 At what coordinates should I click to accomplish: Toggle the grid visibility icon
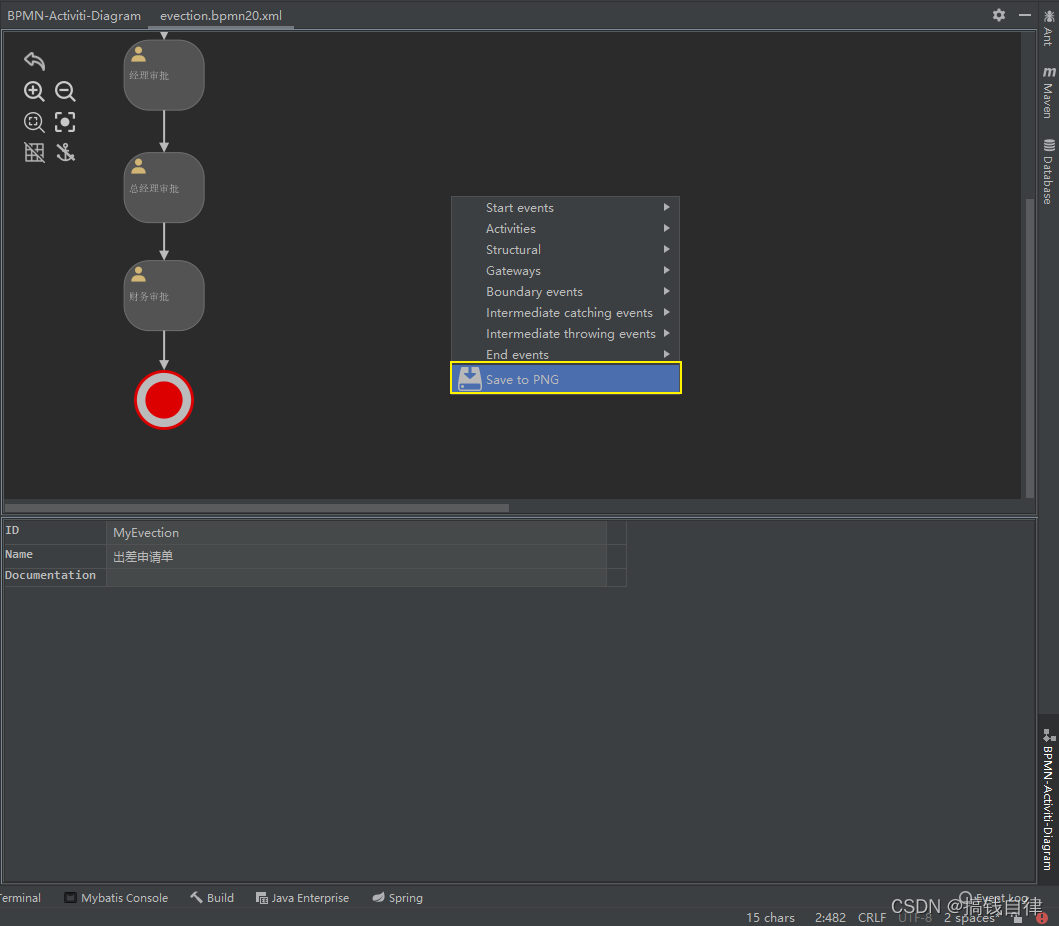click(34, 152)
